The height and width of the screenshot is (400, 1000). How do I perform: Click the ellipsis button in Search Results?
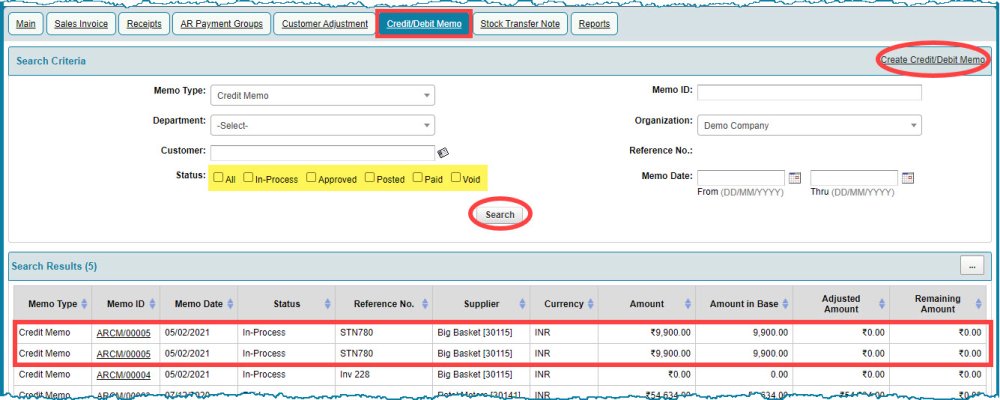[972, 266]
